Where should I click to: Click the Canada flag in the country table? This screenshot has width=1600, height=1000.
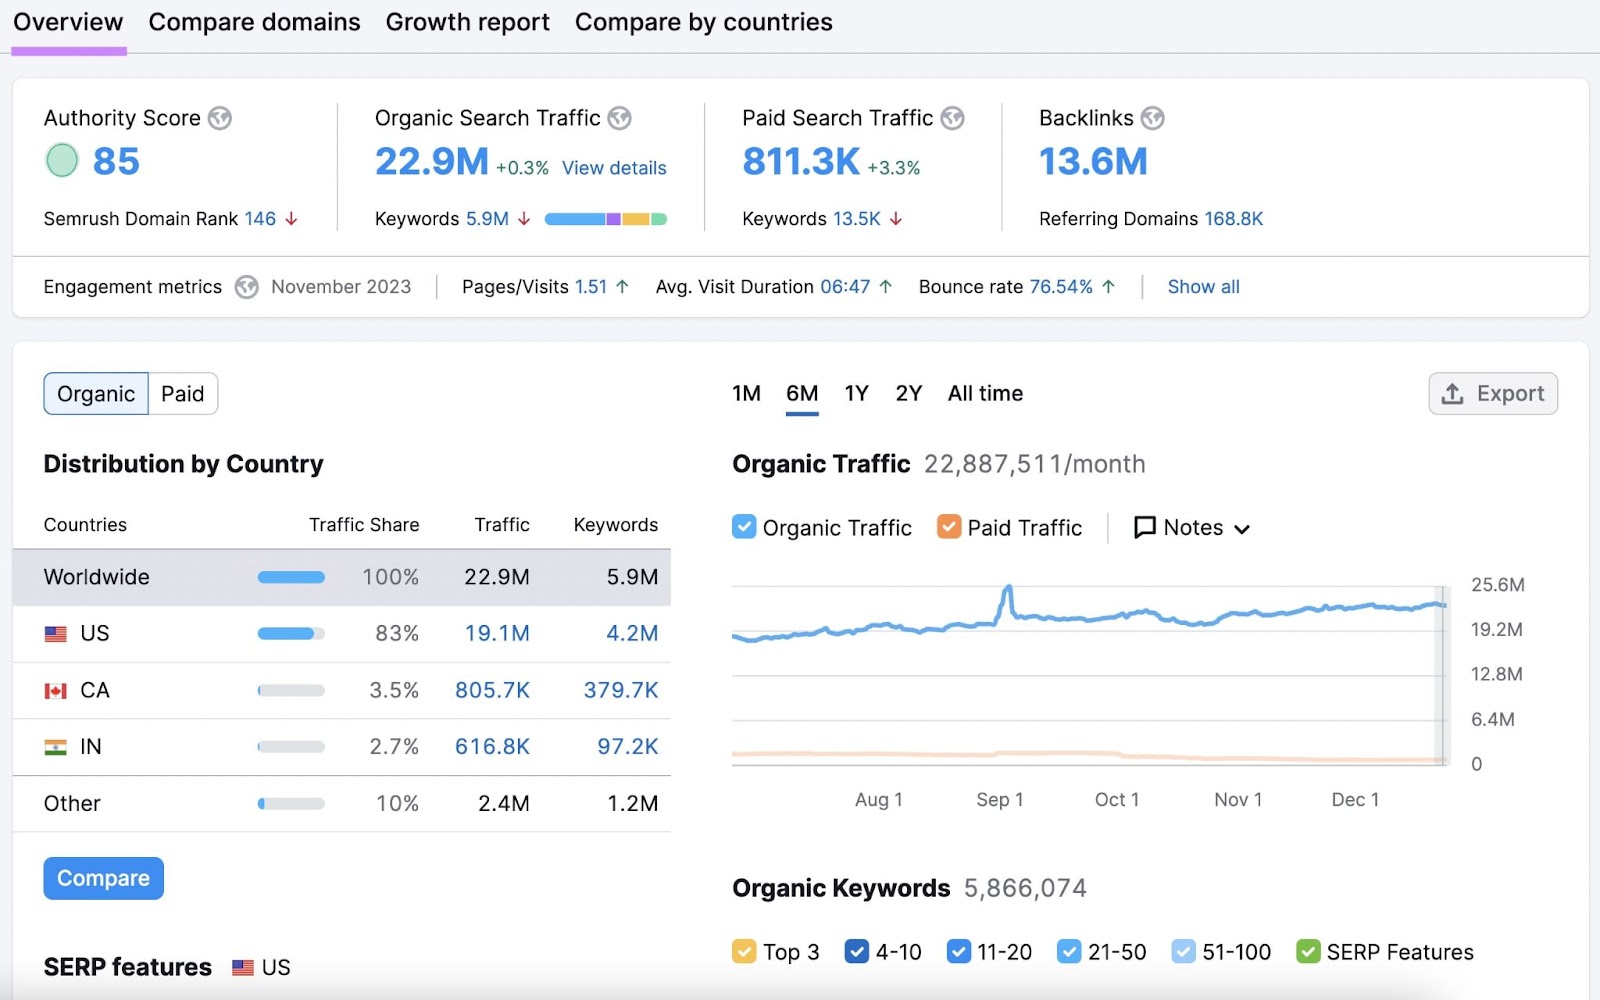tap(57, 690)
